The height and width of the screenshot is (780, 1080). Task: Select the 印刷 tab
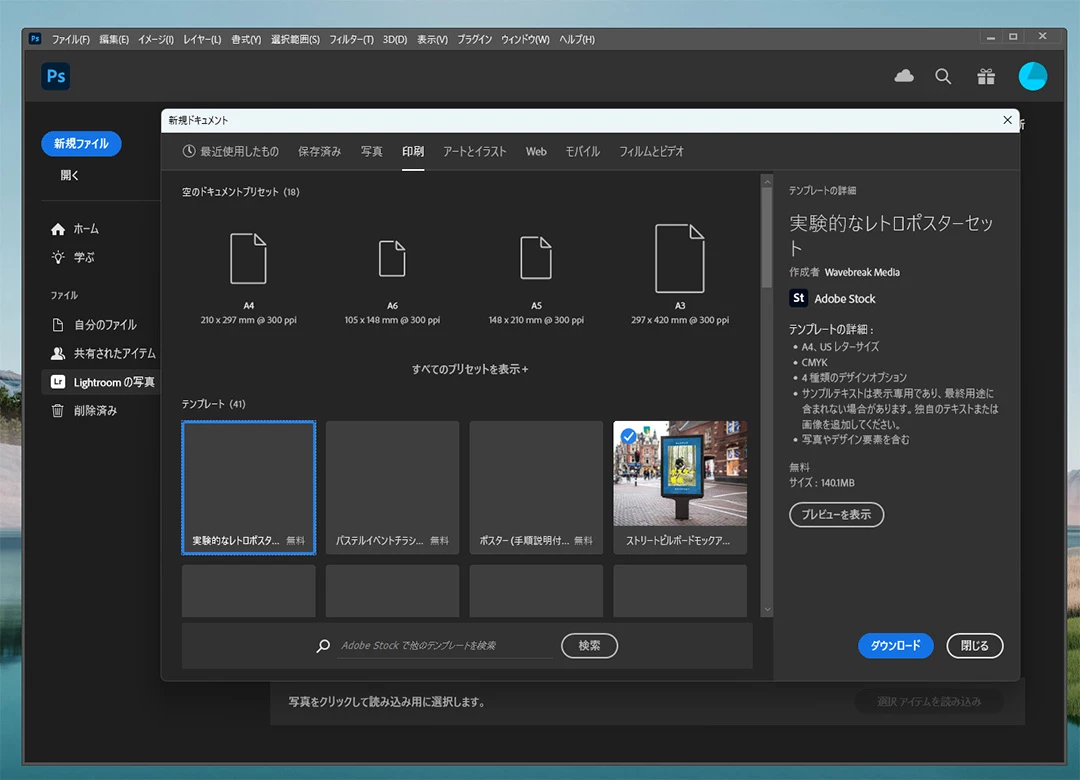pos(413,152)
